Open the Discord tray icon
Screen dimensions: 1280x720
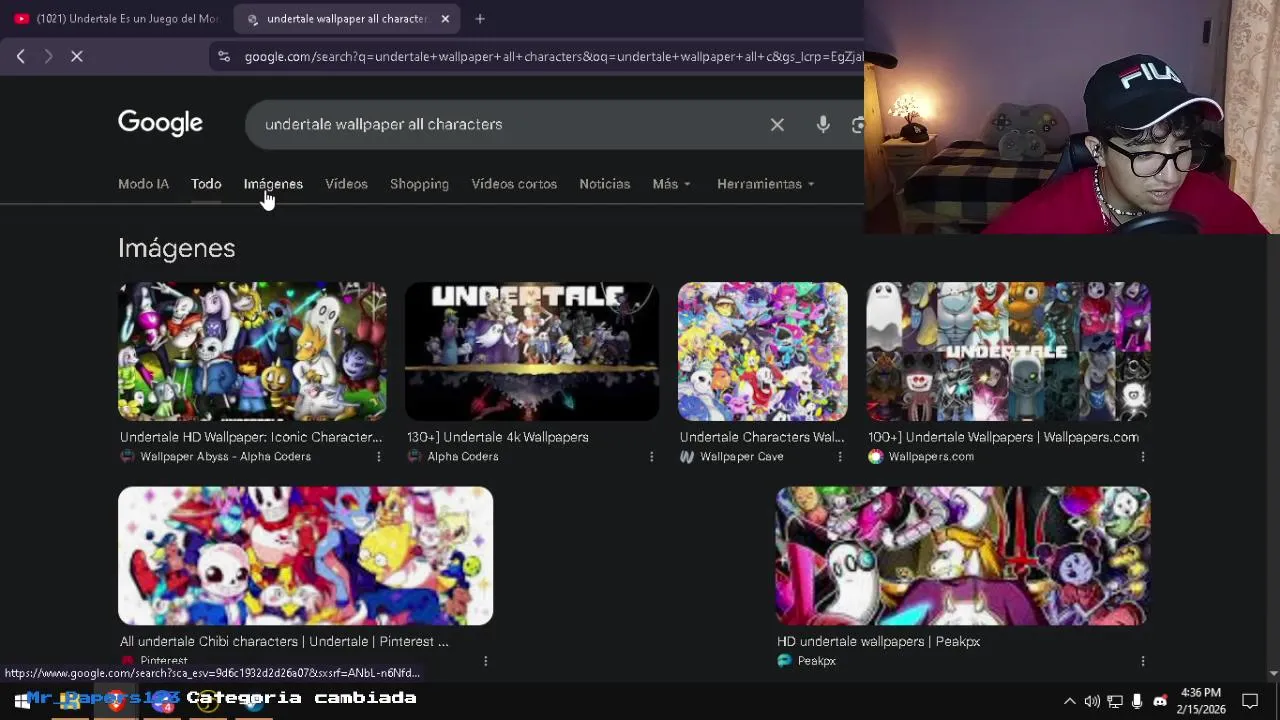coord(1160,701)
